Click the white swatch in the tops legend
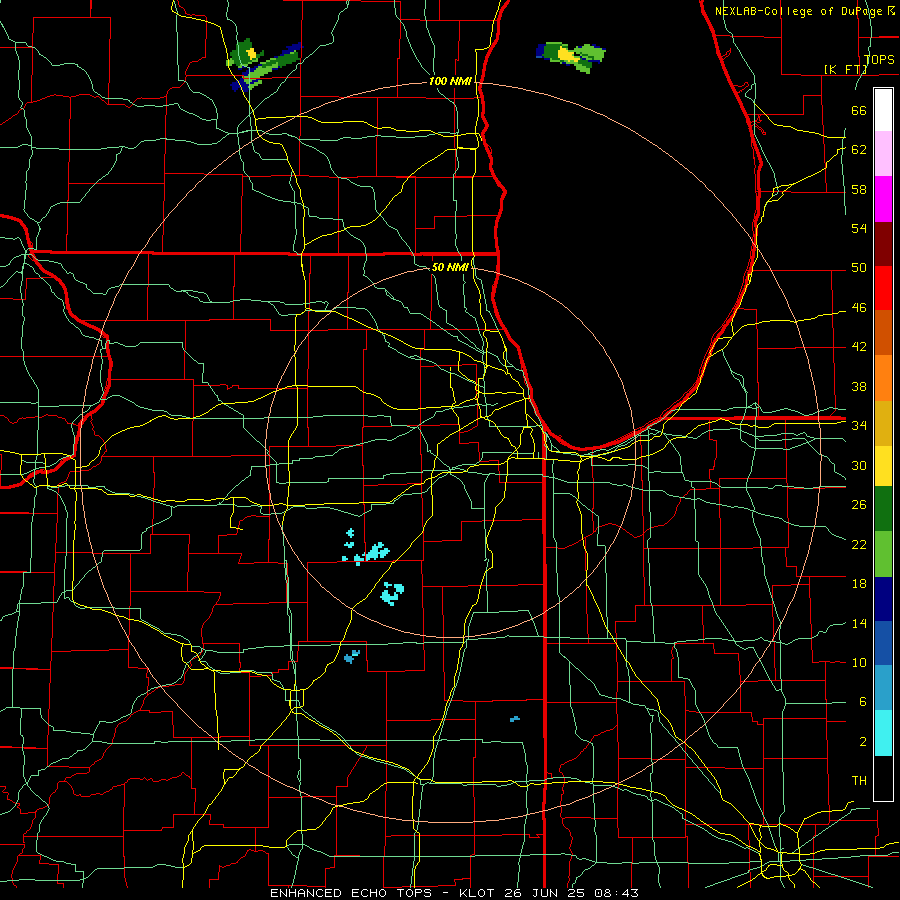 (883, 110)
